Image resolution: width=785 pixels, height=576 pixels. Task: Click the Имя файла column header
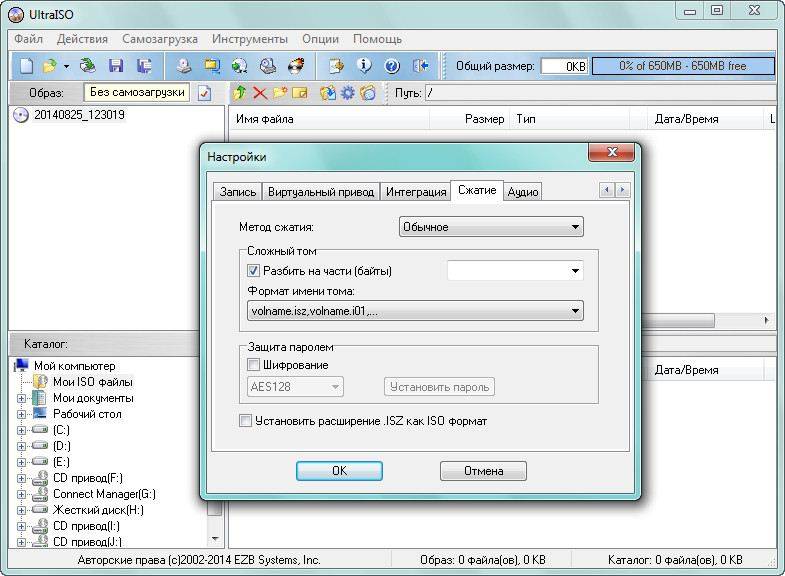point(329,119)
